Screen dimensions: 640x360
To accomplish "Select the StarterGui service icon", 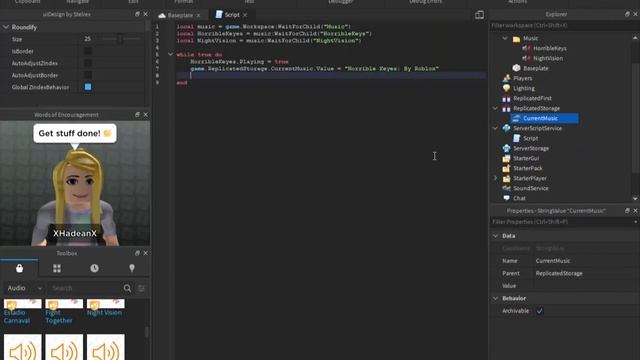I will pyautogui.click(x=507, y=158).
